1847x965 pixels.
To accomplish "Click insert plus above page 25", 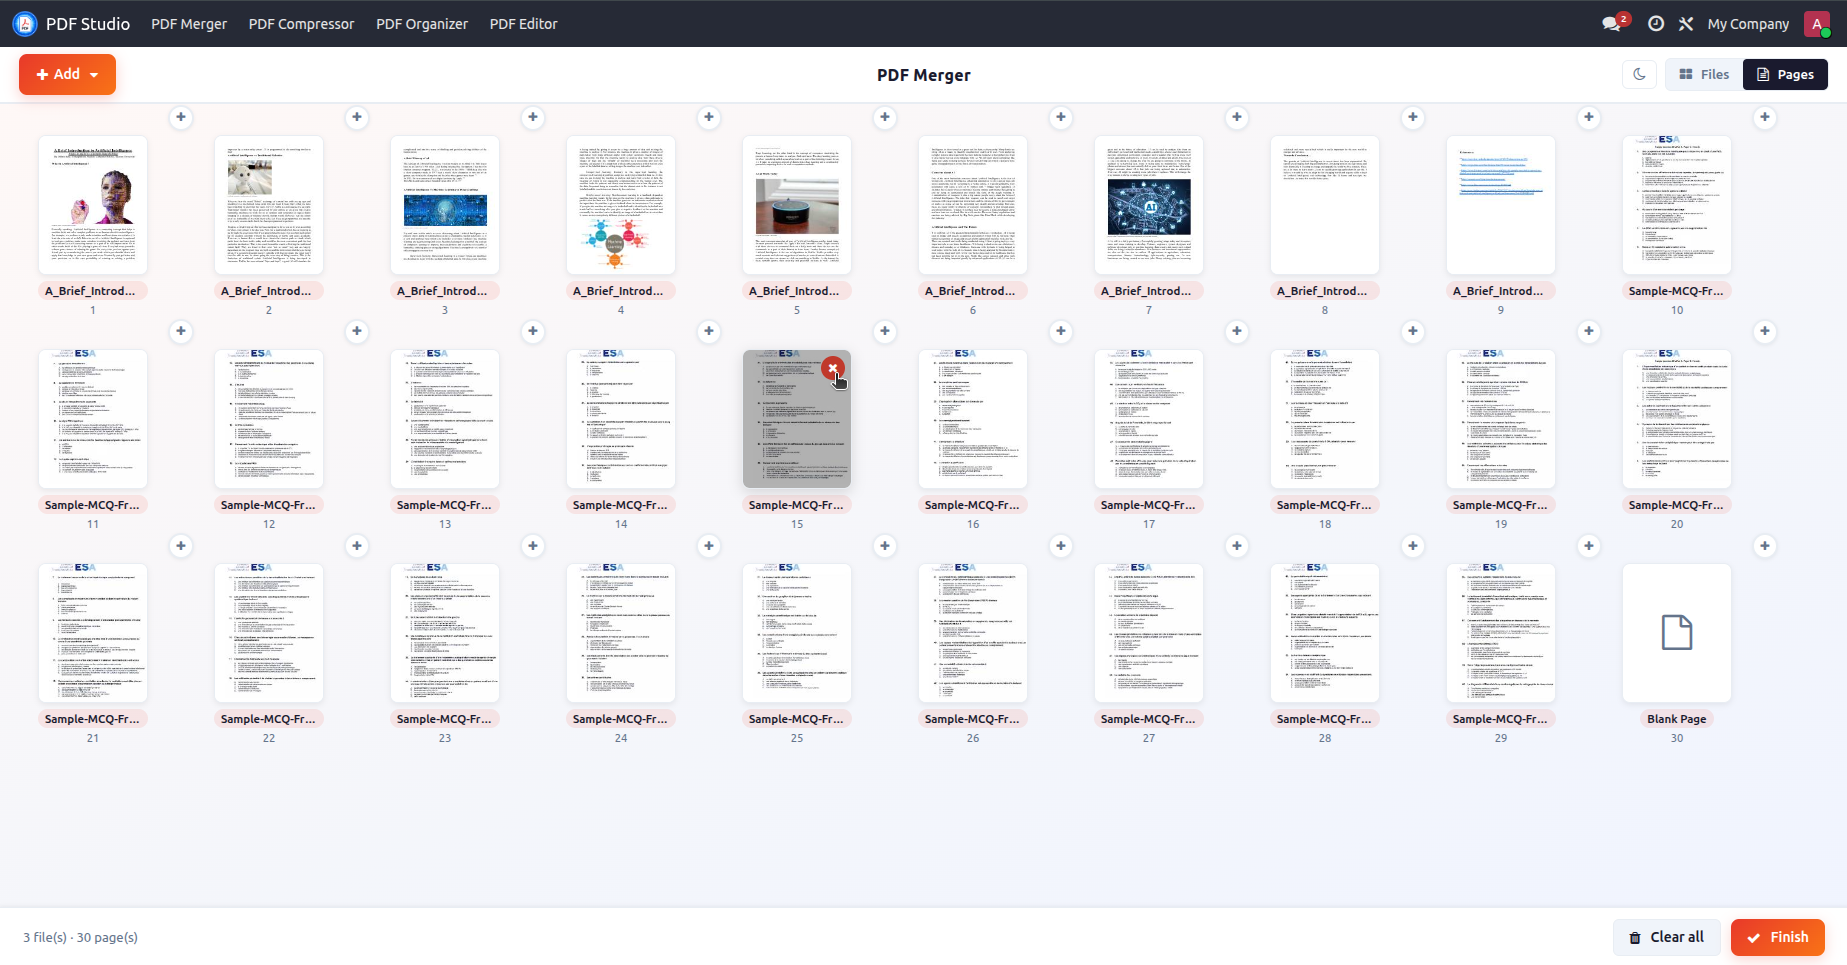I will 885,546.
